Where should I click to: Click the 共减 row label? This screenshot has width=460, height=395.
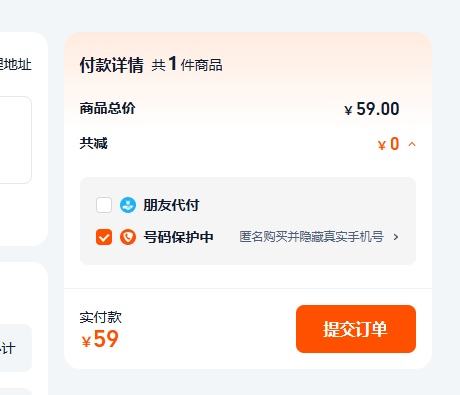[94, 143]
